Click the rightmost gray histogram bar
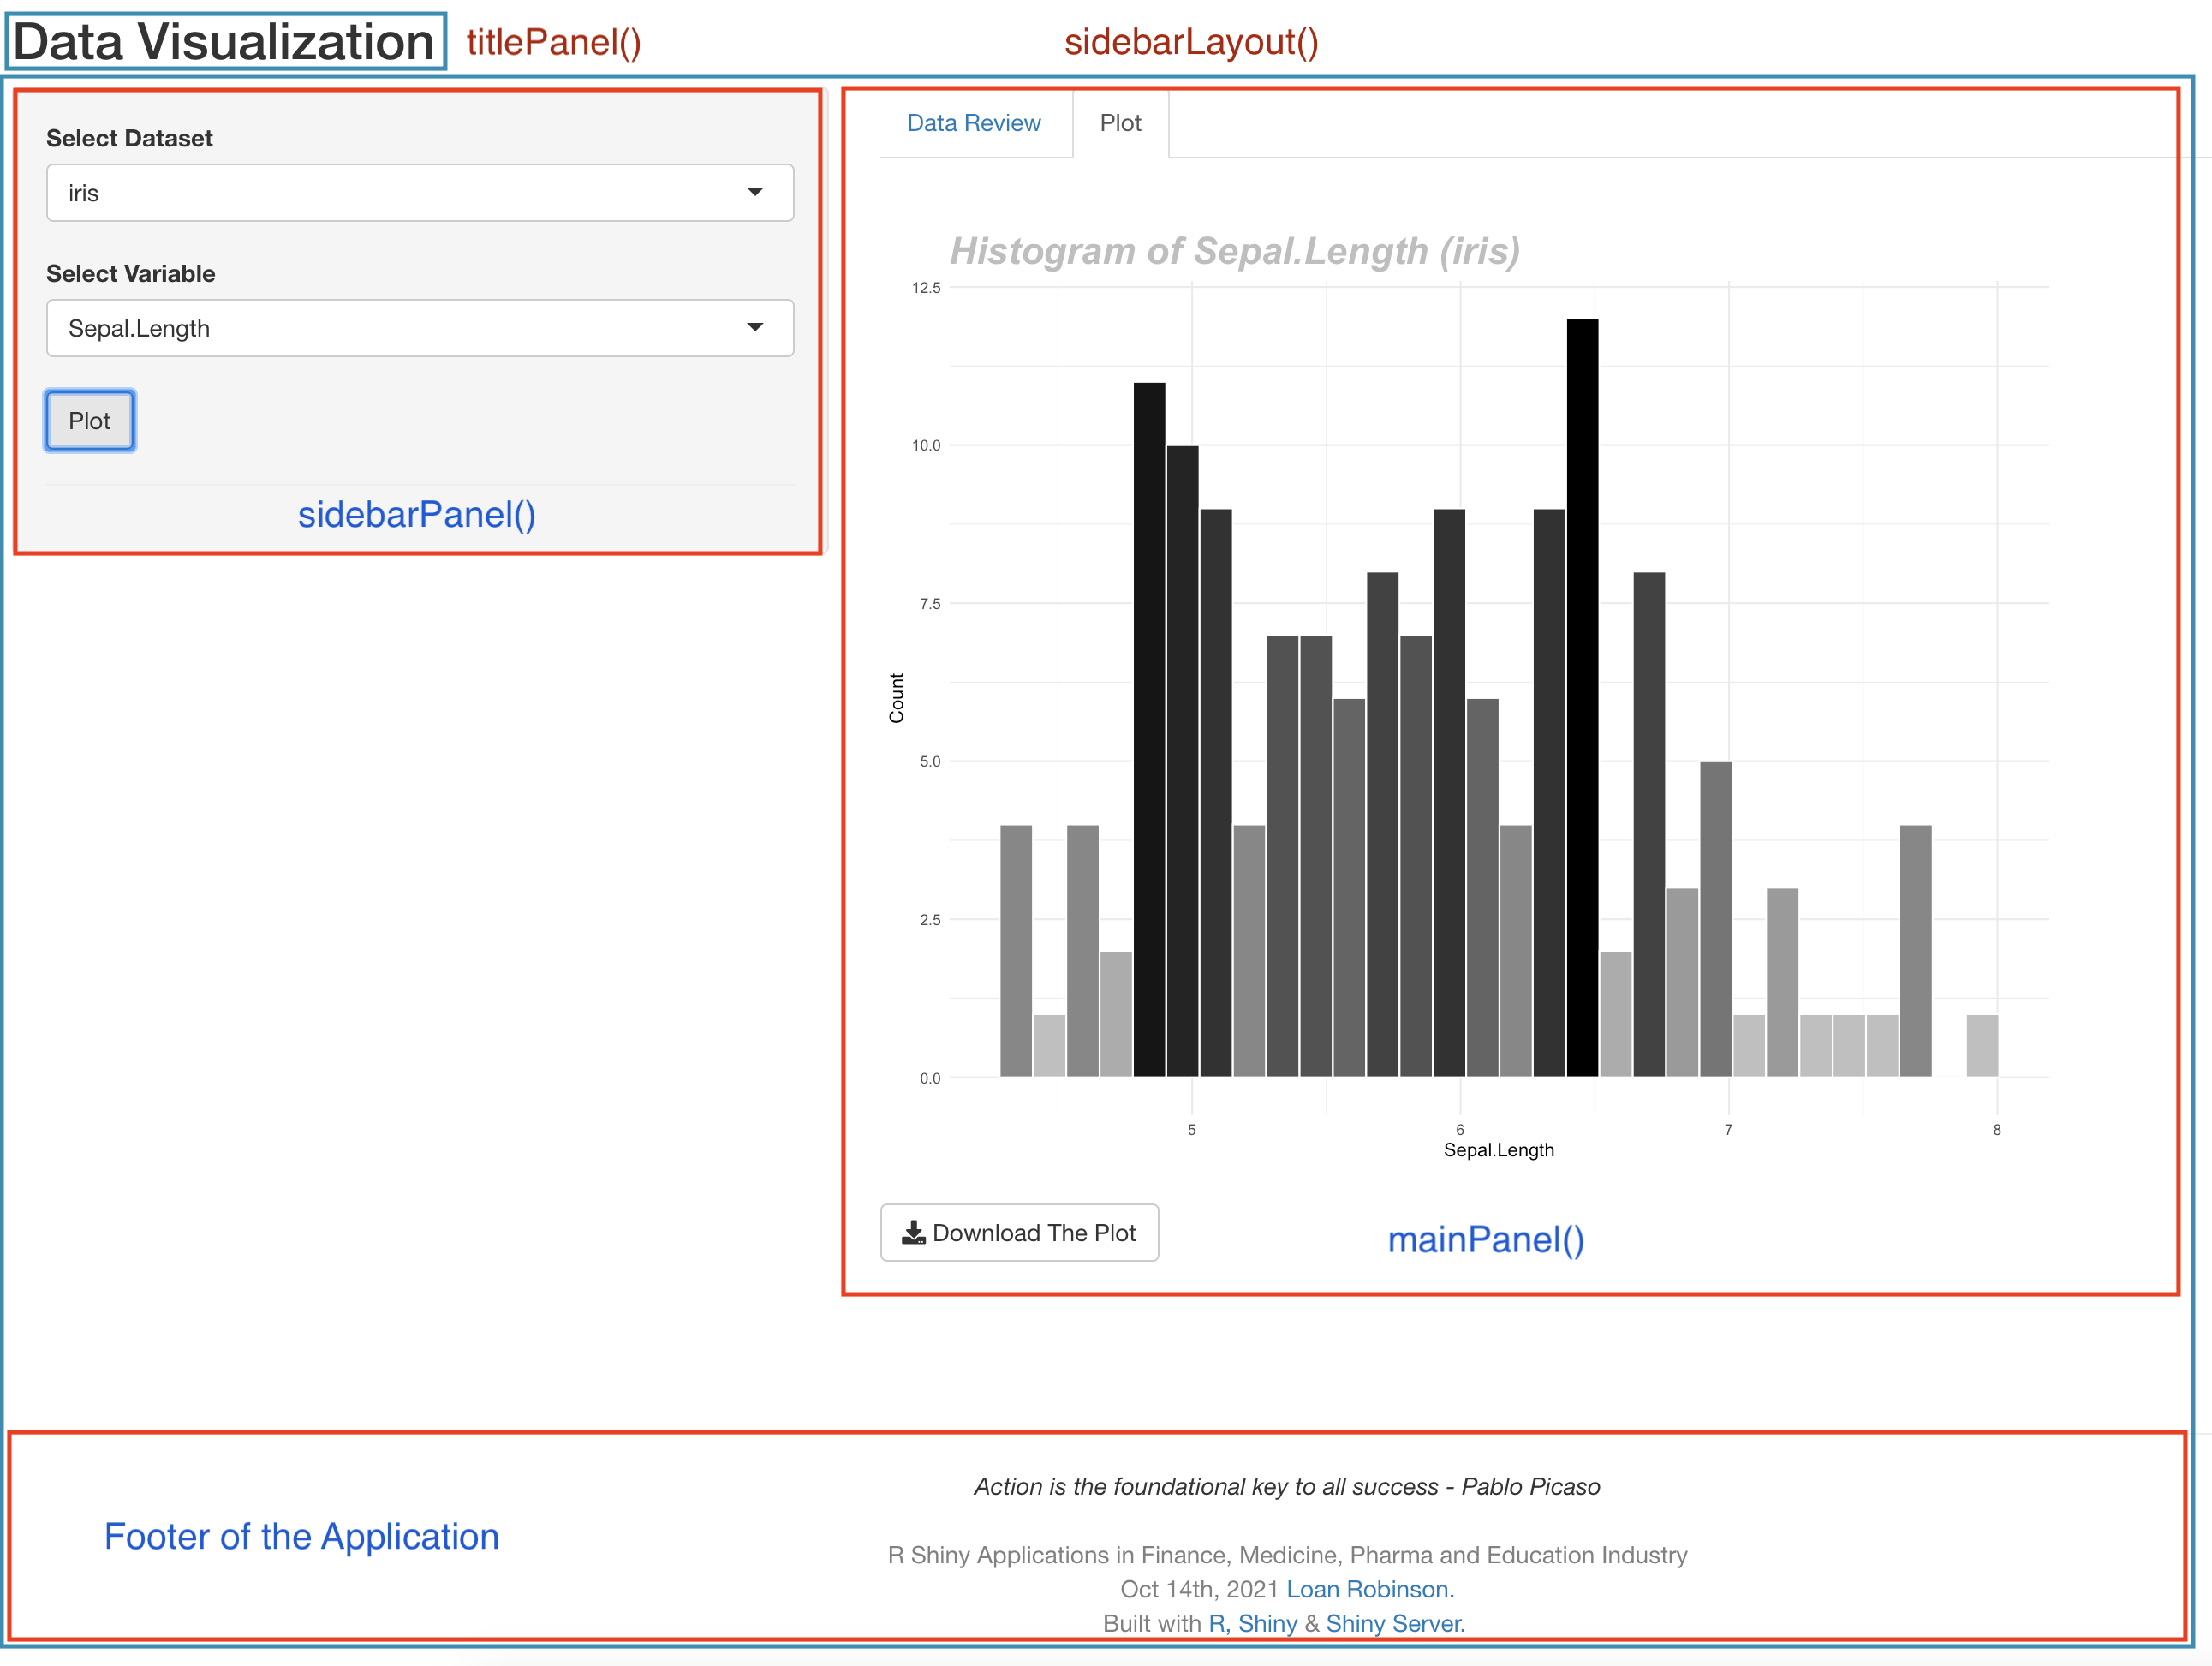 click(x=1981, y=1046)
